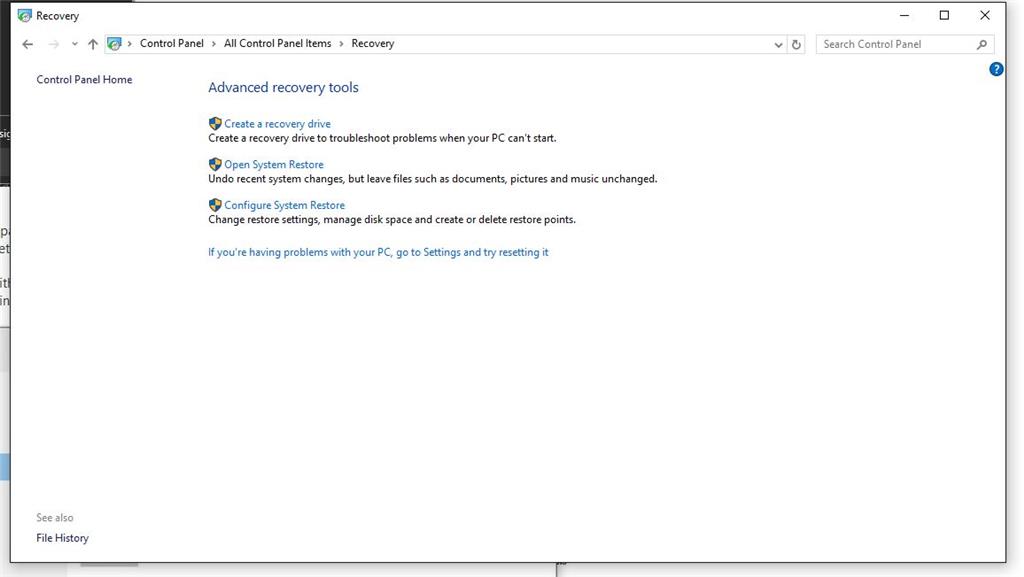Close the Recovery window
This screenshot has width=1024, height=577.
click(985, 16)
